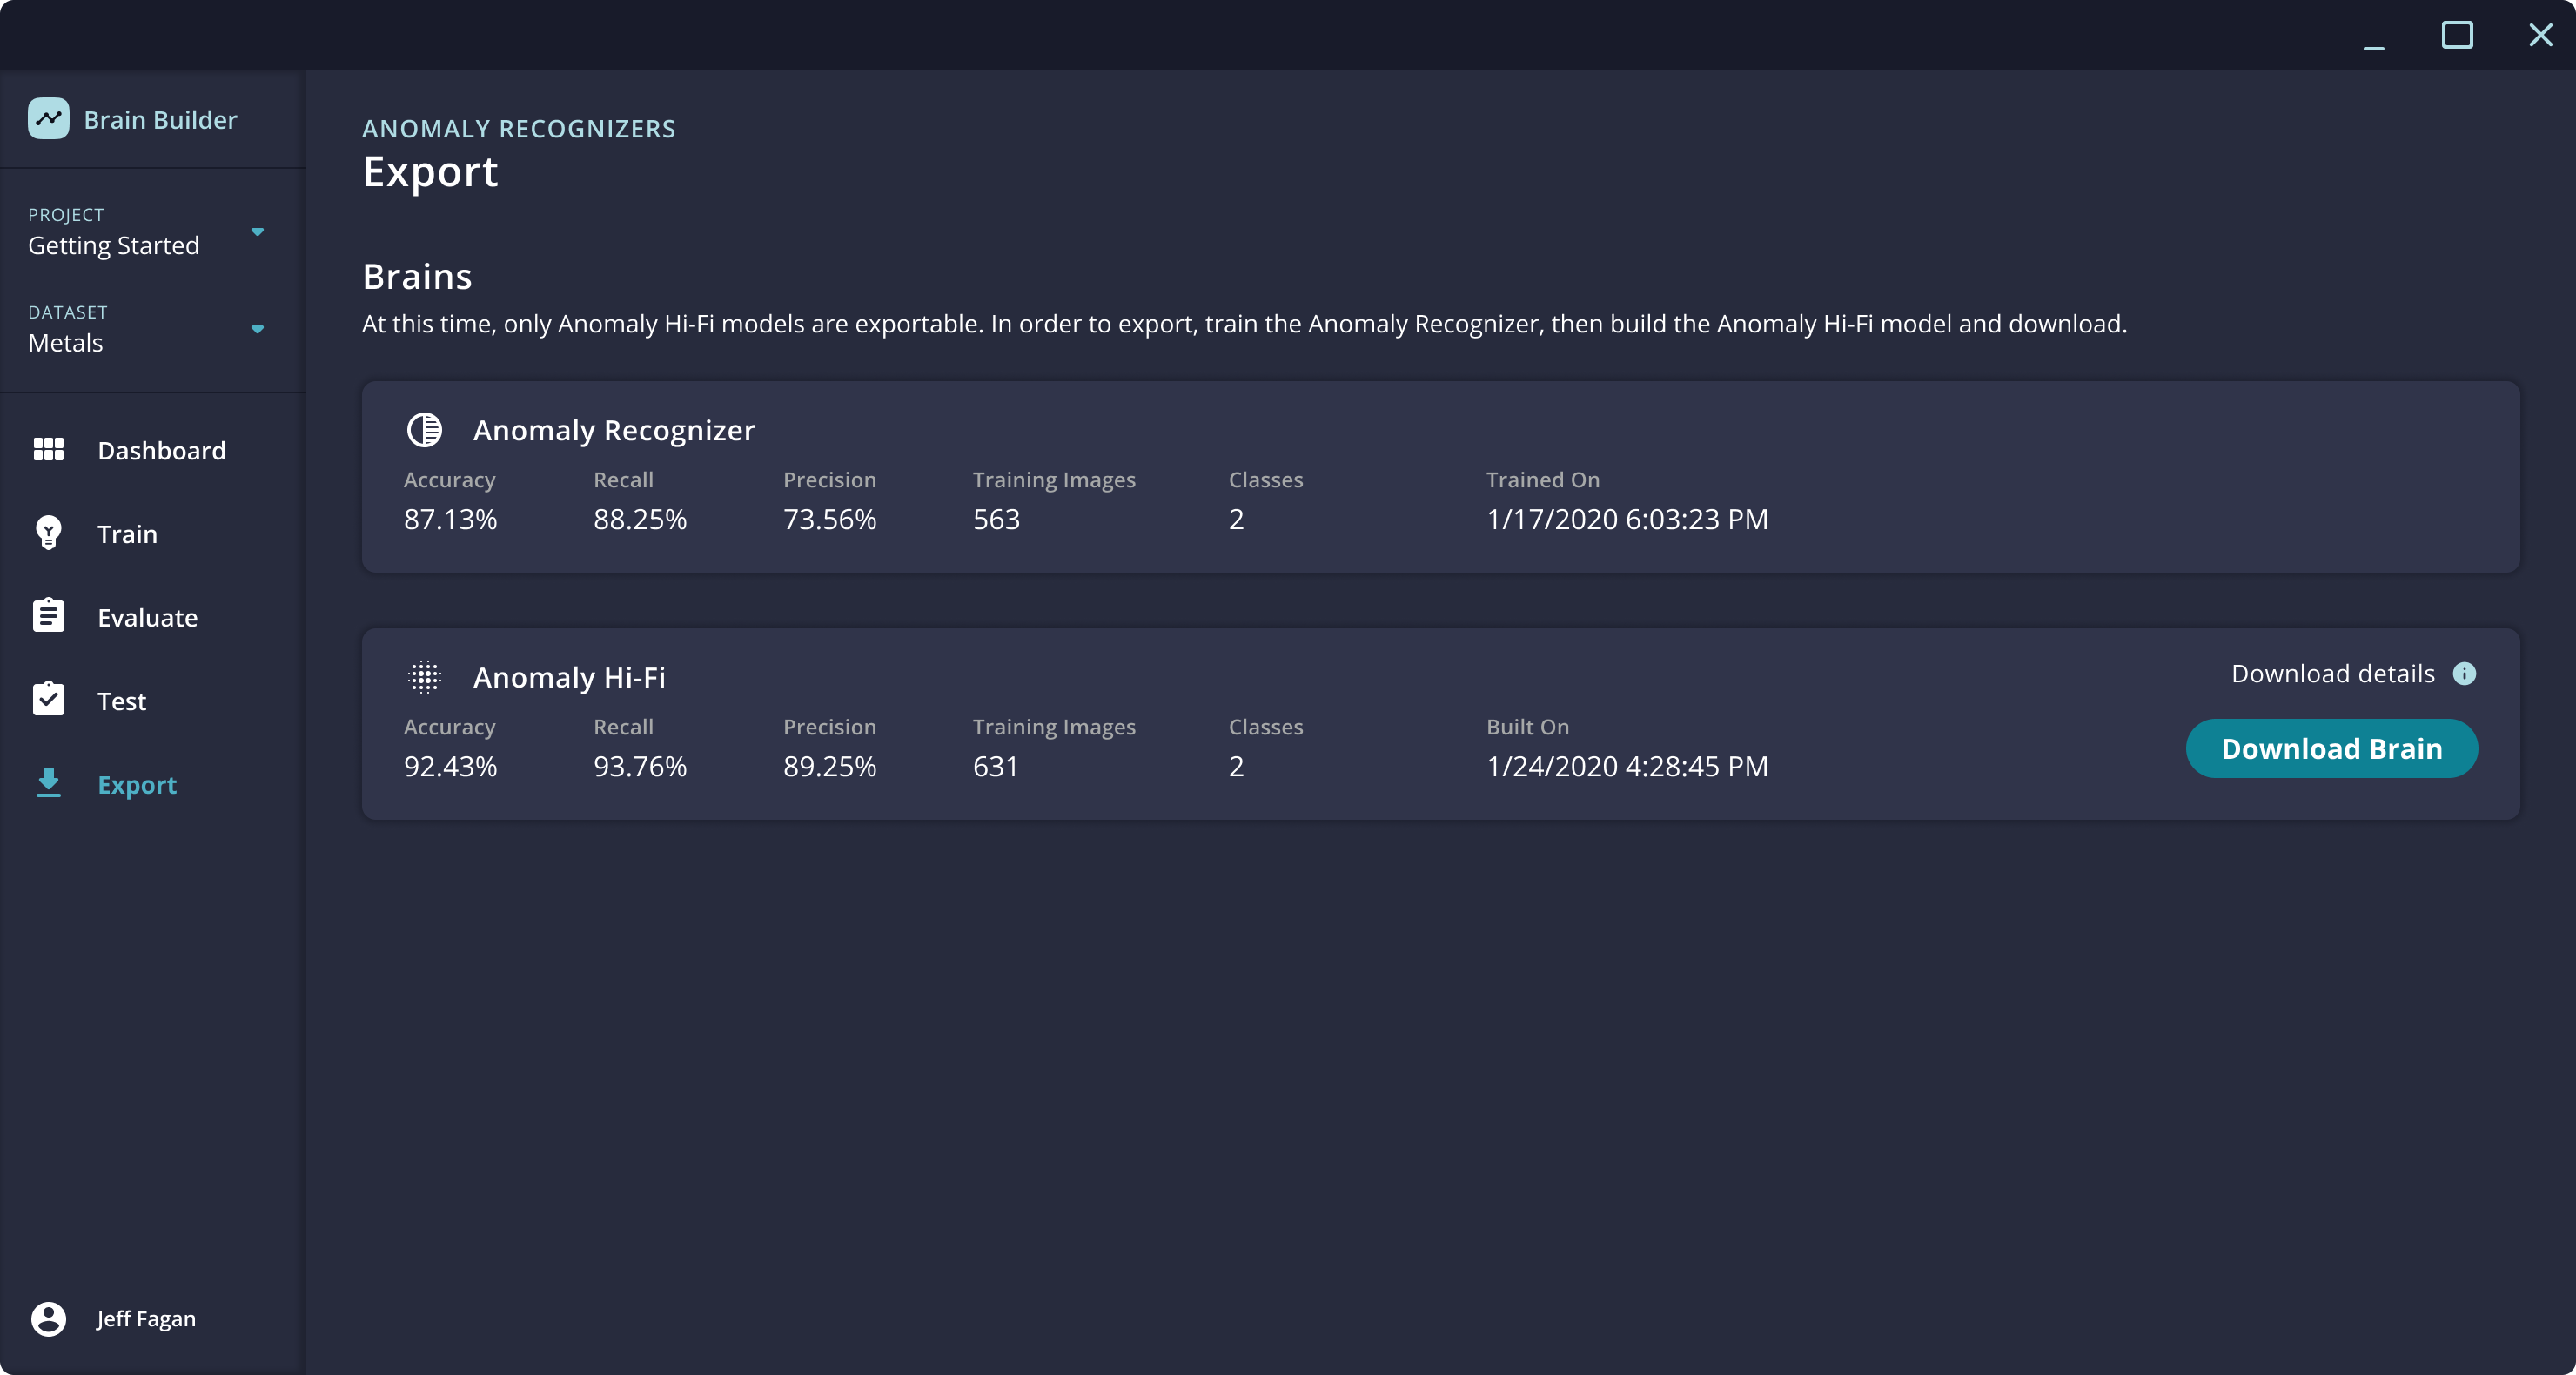Click the Download details link
2576x1375 pixels.
[2334, 673]
